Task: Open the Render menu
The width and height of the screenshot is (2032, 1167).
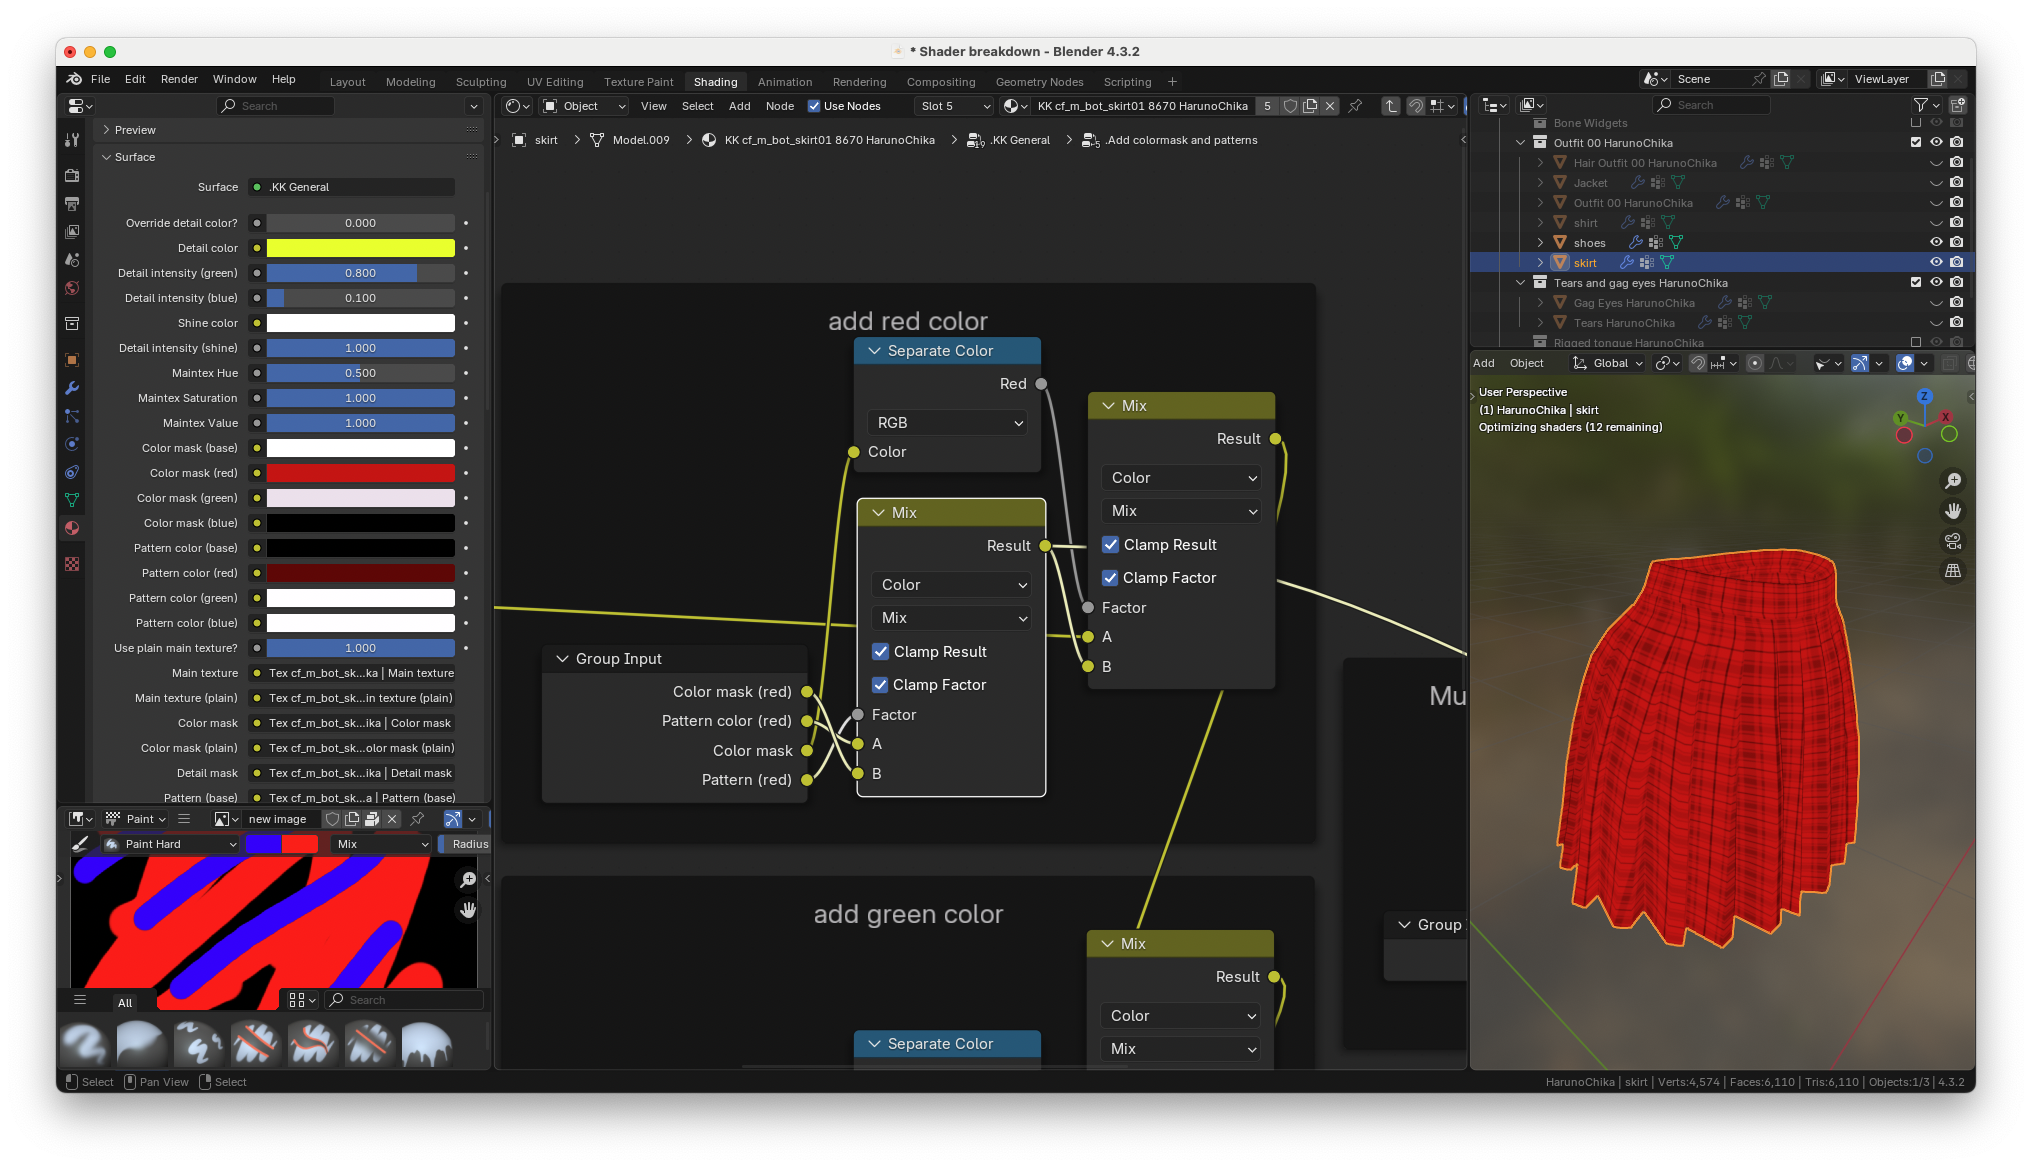Action: pyautogui.click(x=179, y=79)
